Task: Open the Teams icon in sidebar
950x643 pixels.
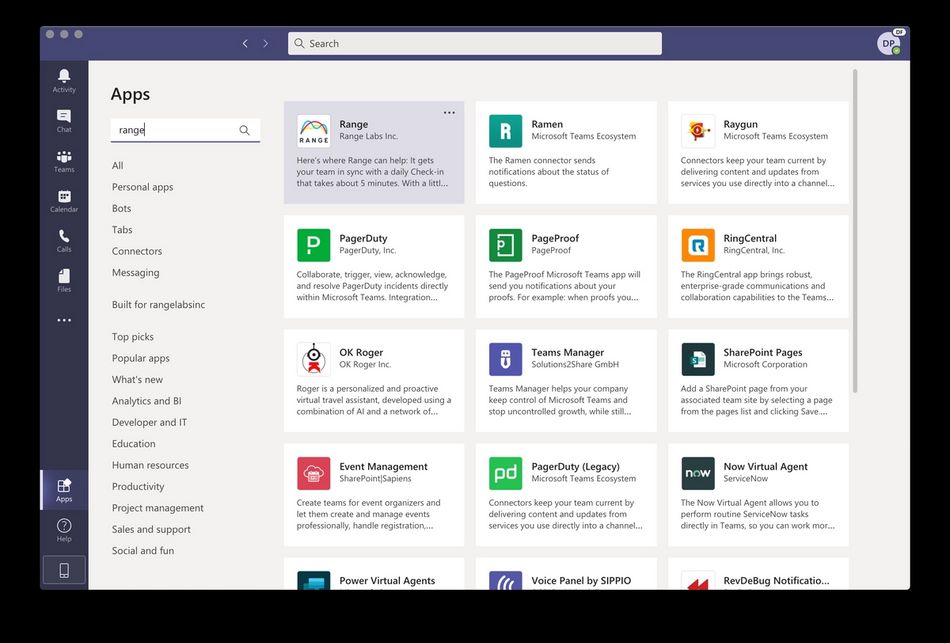Action: [64, 156]
